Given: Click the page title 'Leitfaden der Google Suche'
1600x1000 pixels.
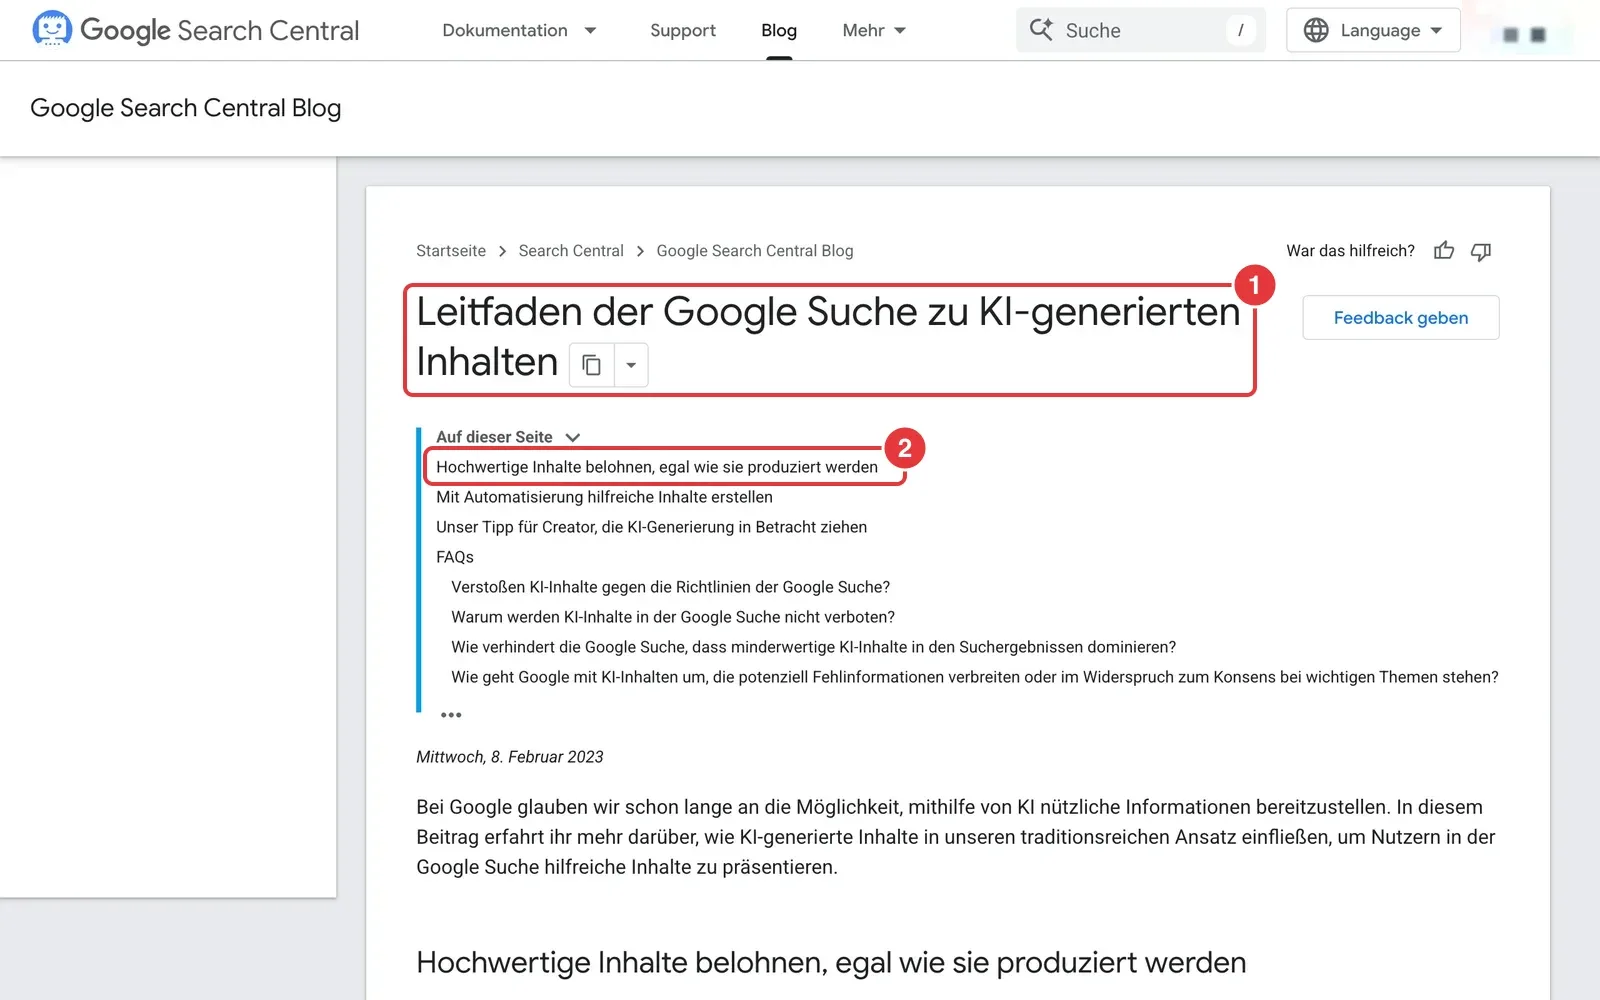Looking at the screenshot, I should 828,337.
